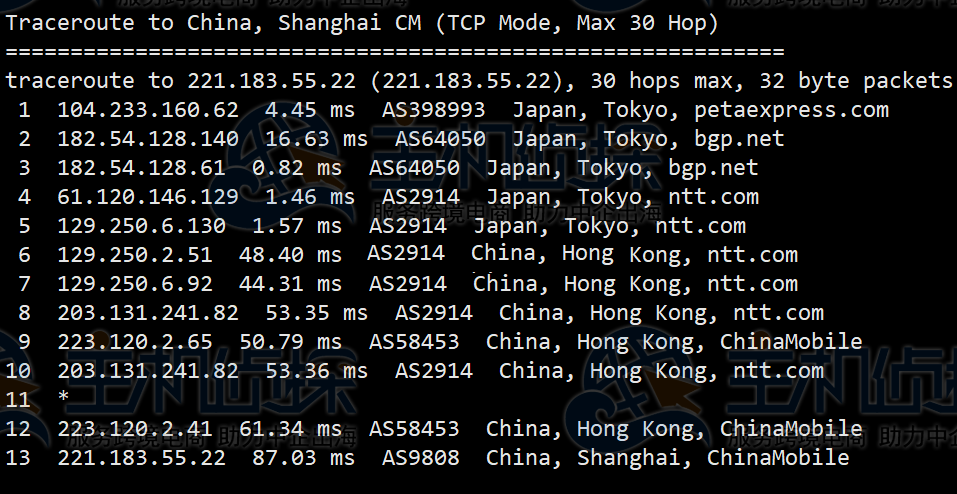Screen dimensions: 957x494
Task: Click the IP address 104.233.160.62 on hop 1
Action: [x=148, y=110]
